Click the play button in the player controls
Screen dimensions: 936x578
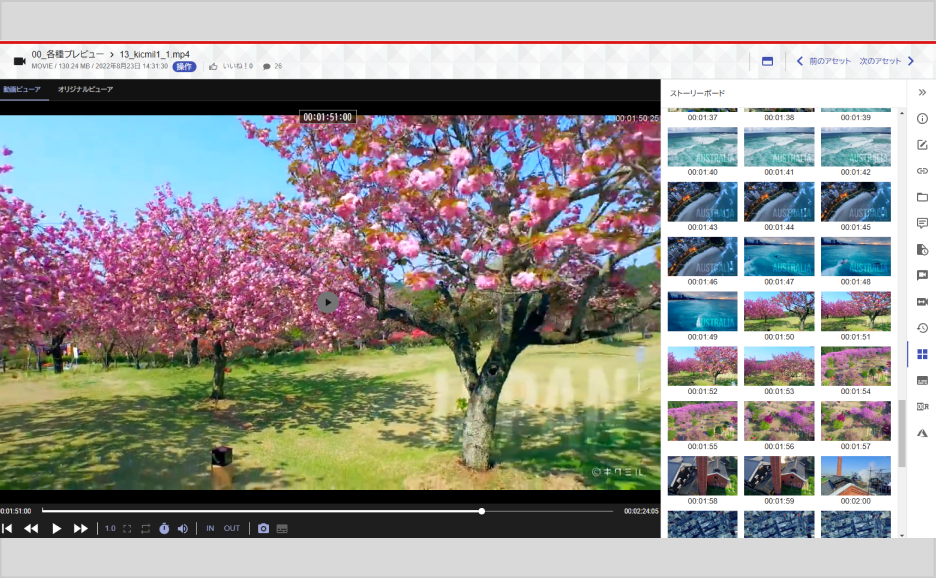tap(57, 528)
